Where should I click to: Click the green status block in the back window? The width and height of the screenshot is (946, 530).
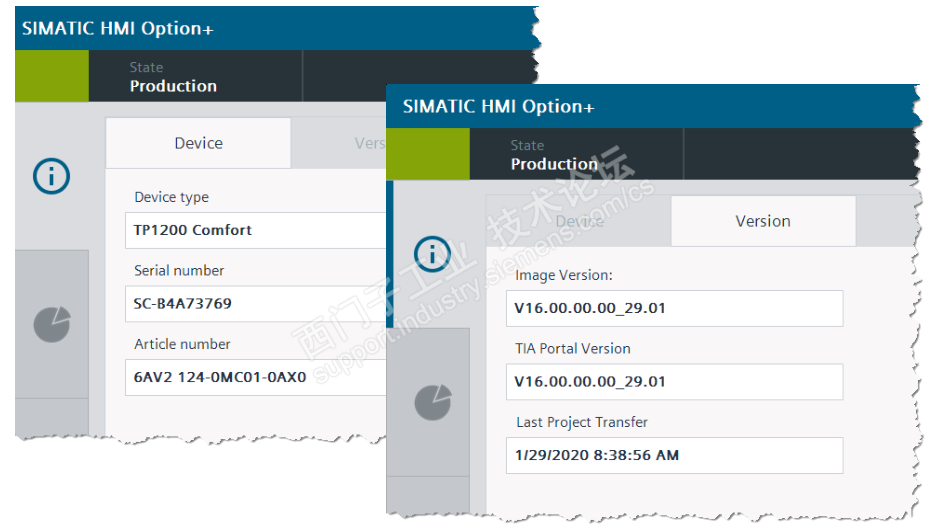(52, 76)
